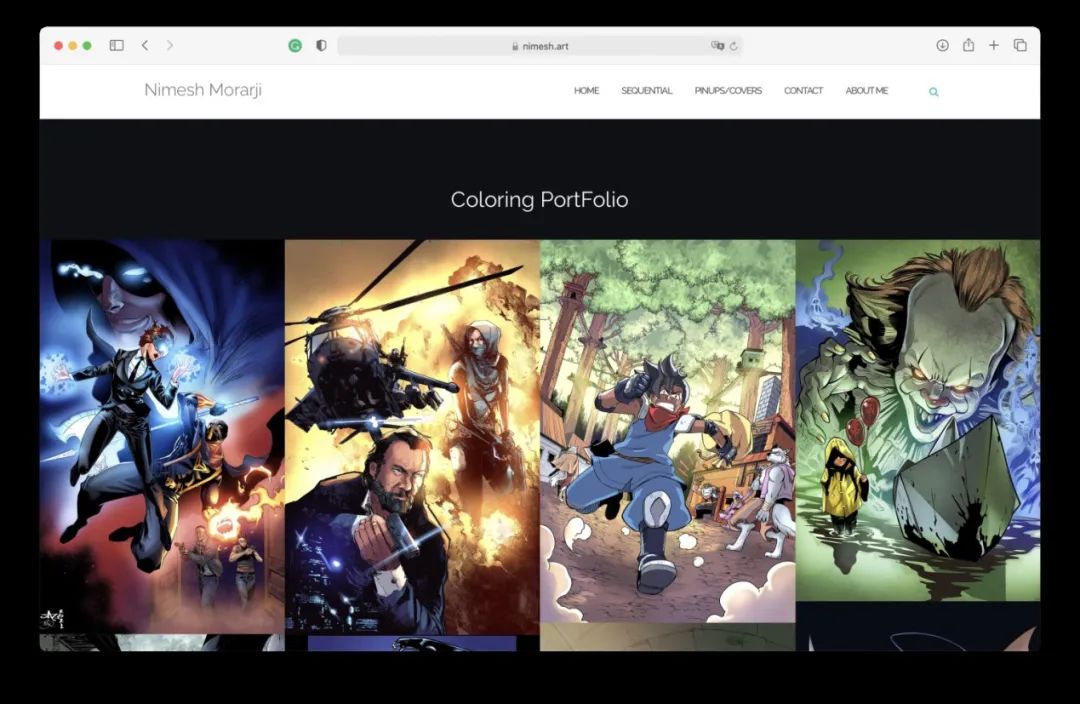Open the running ninja kid artwork
Image resolution: width=1080 pixels, height=704 pixels.
(x=667, y=431)
